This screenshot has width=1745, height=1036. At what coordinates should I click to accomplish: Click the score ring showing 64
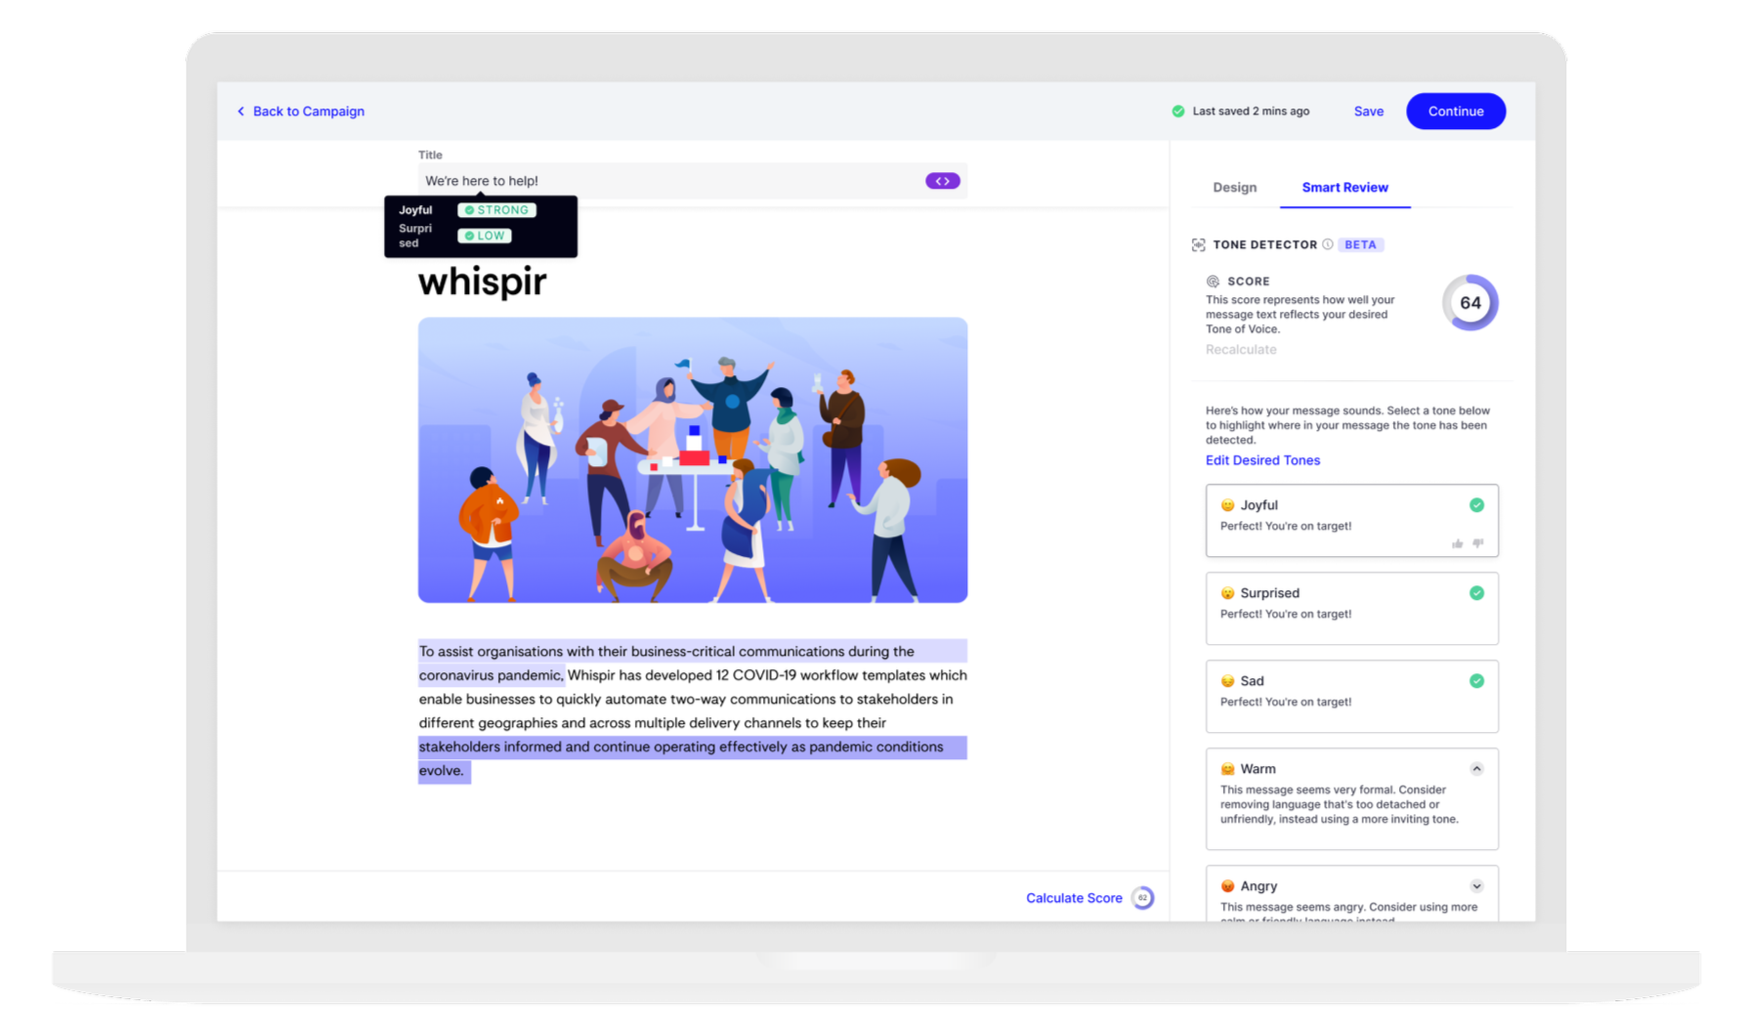[1469, 302]
